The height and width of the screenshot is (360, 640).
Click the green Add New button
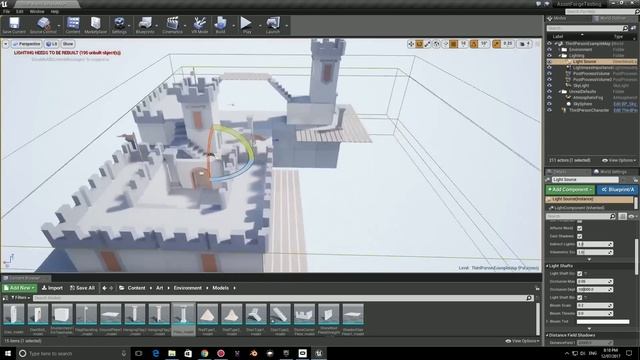(x=19, y=288)
